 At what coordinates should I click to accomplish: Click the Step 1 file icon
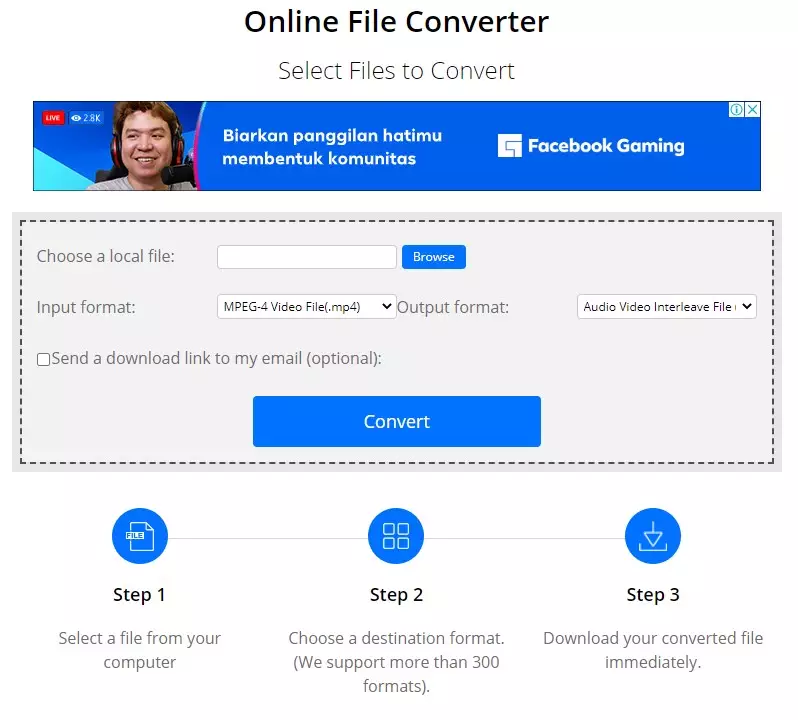click(139, 536)
